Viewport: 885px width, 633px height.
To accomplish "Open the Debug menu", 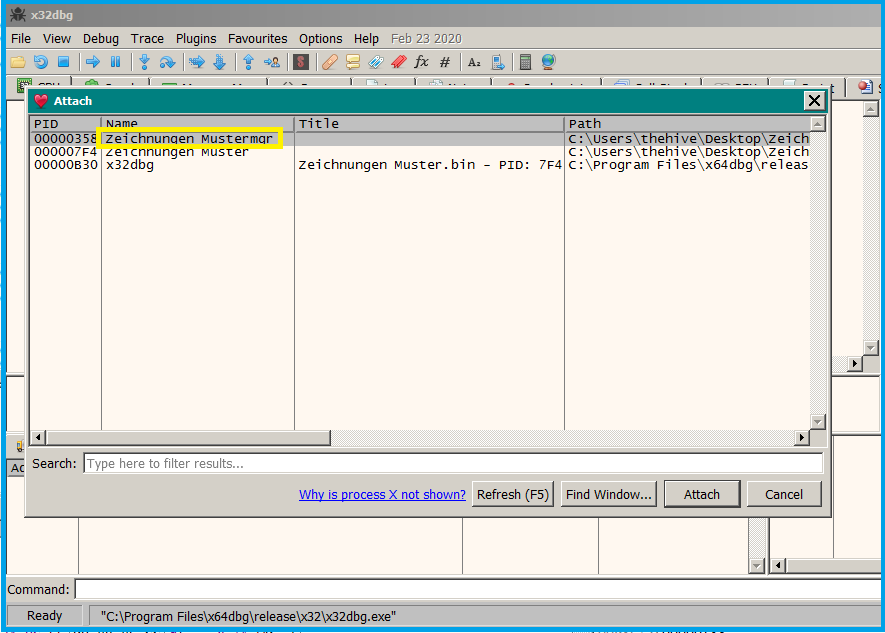I will (100, 38).
